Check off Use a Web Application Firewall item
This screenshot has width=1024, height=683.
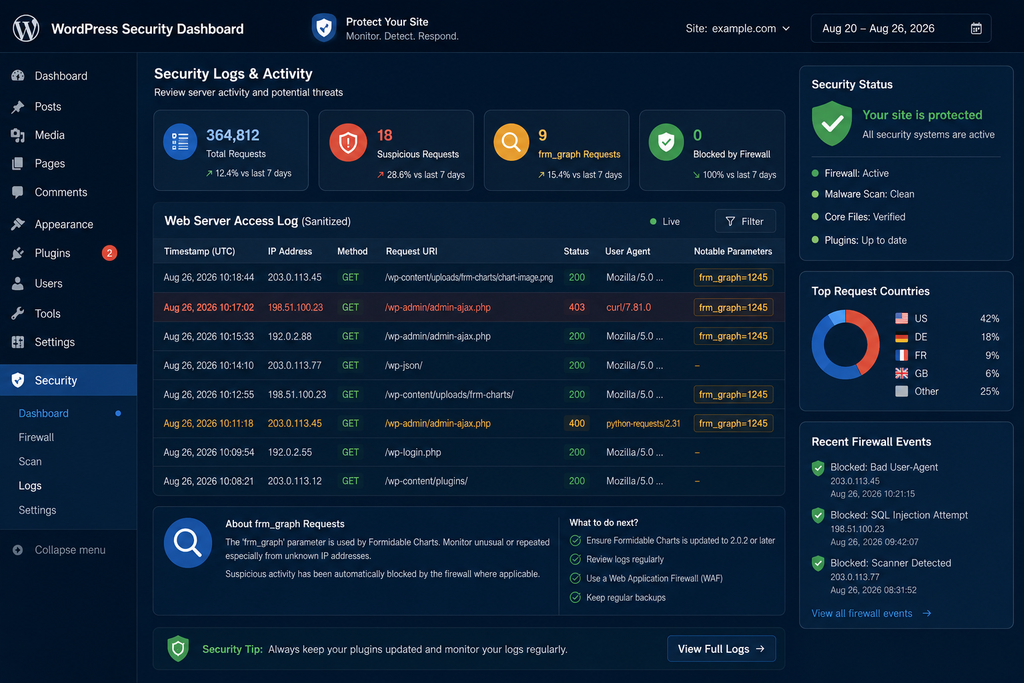point(575,579)
